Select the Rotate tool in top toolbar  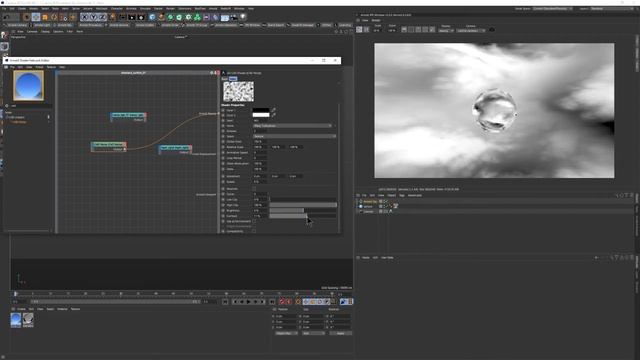[x=54, y=17]
